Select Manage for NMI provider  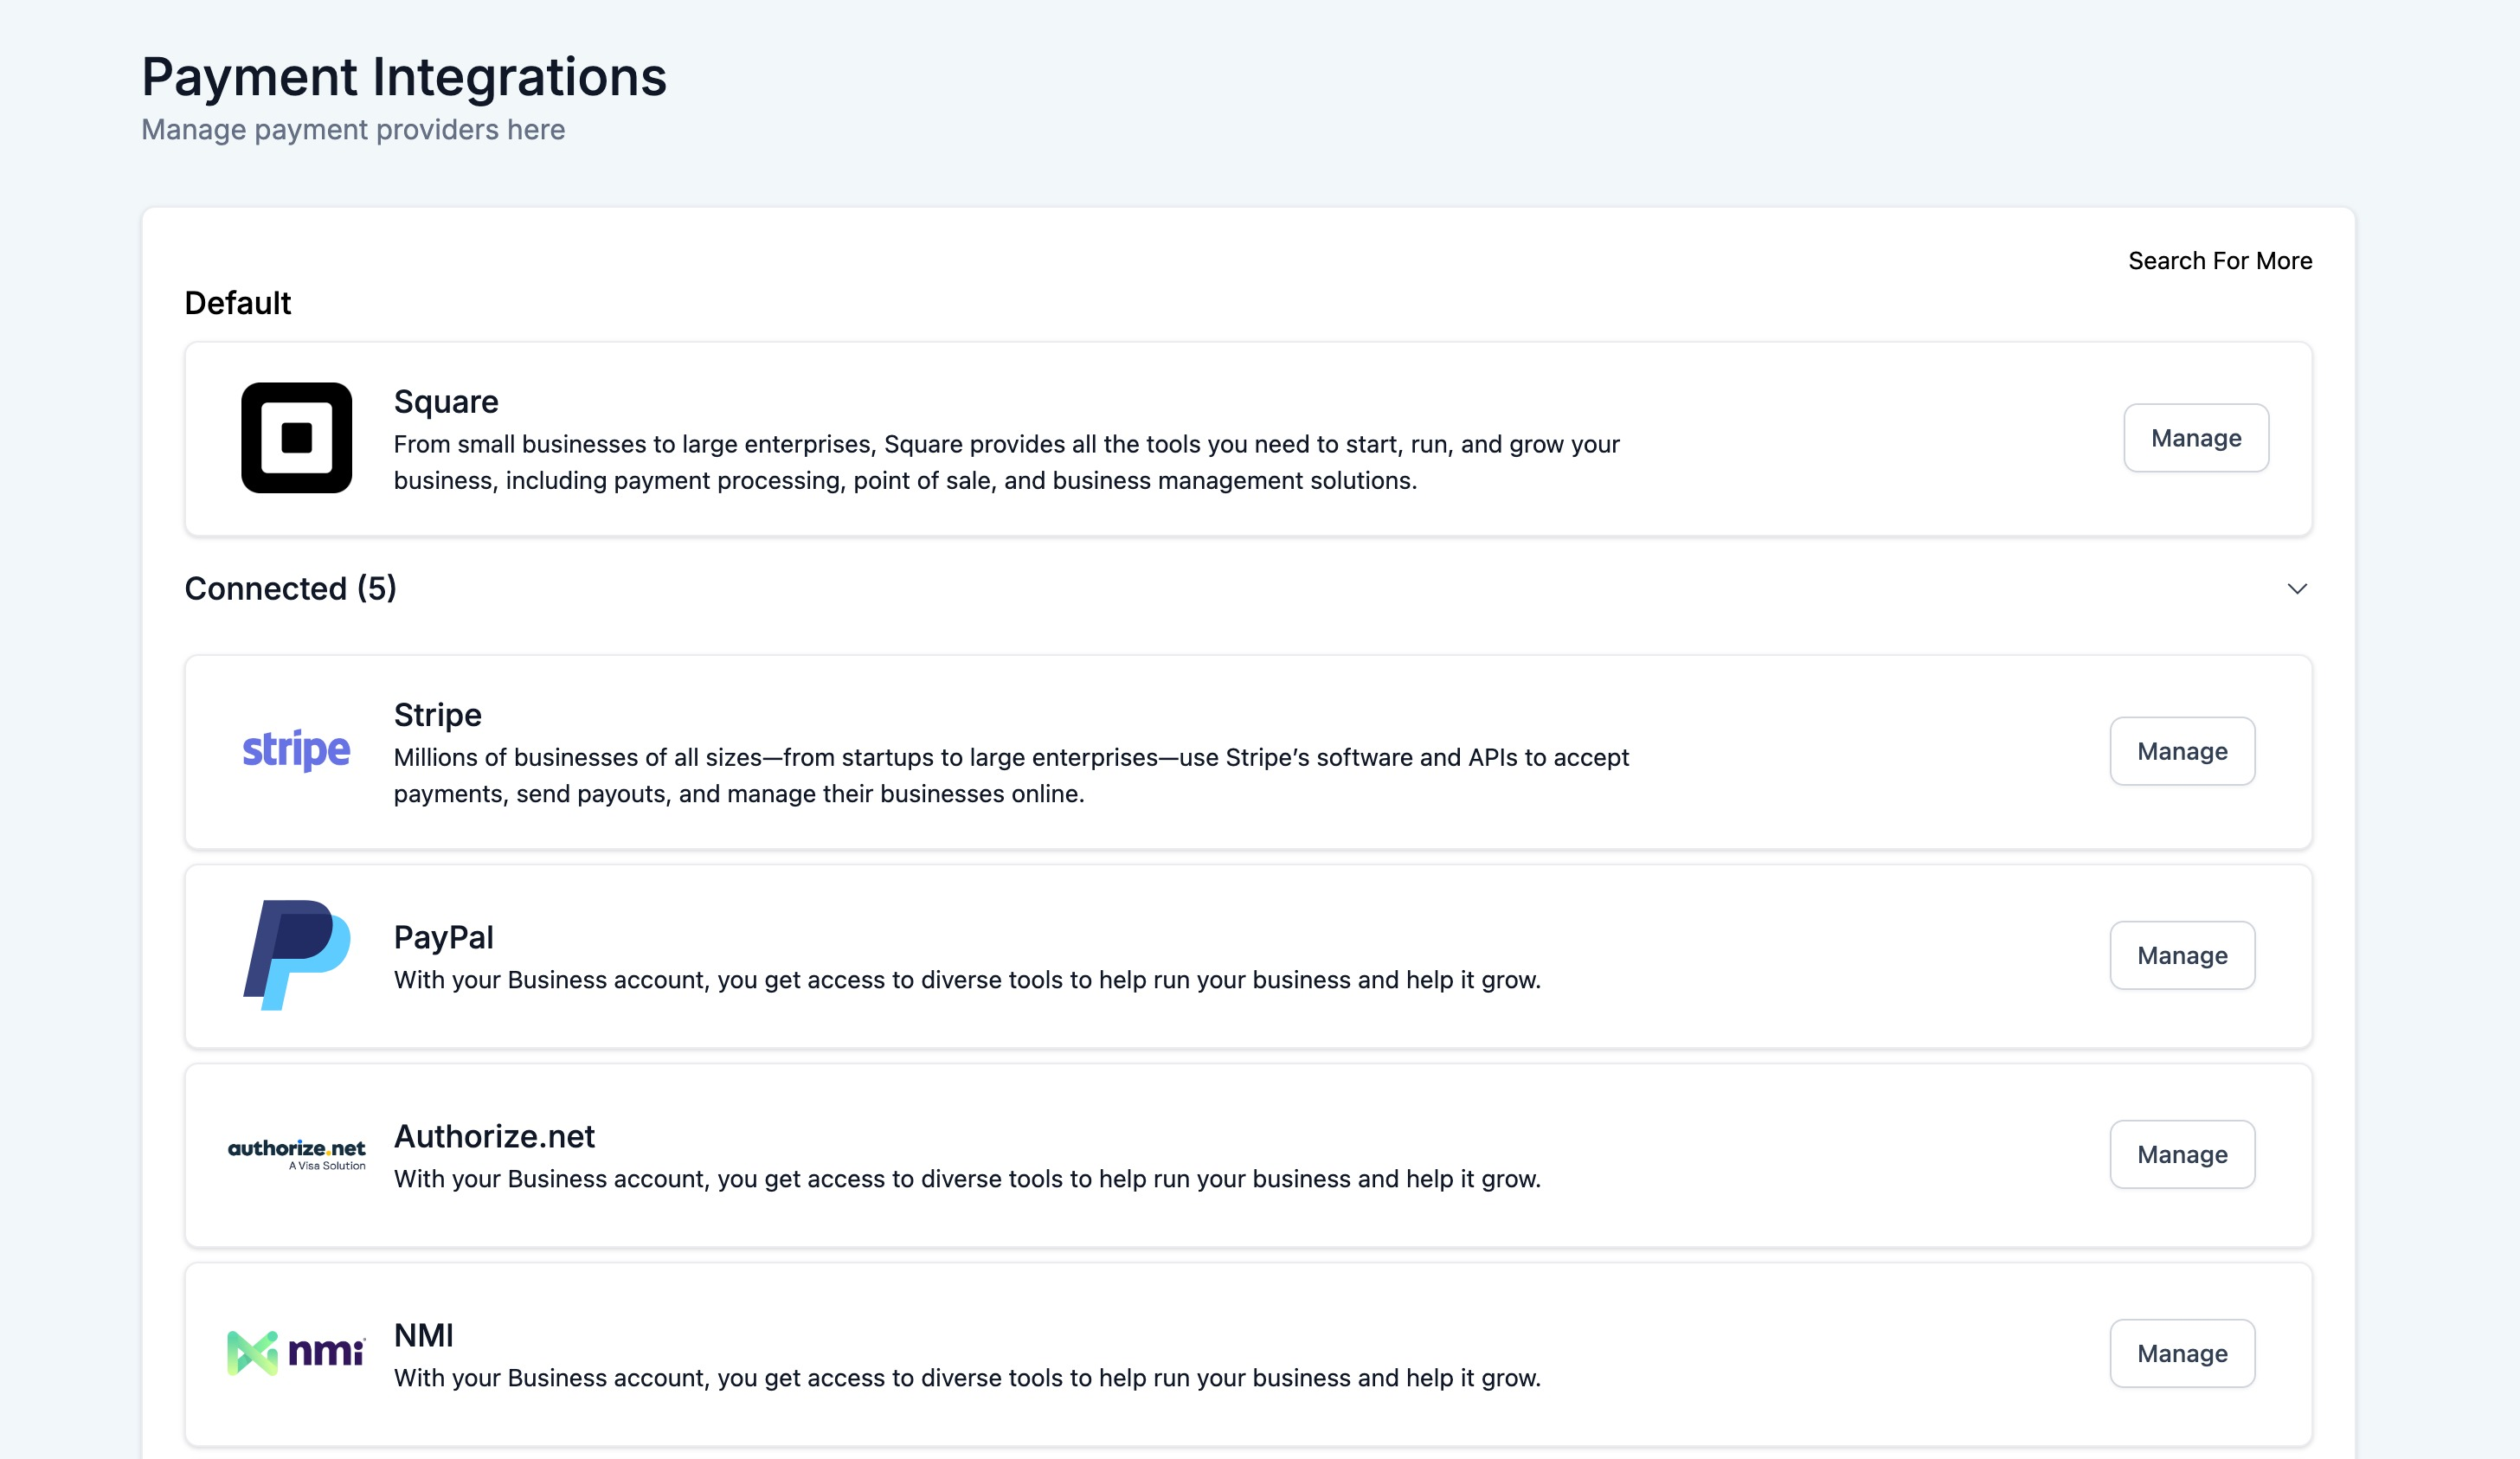(x=2181, y=1353)
